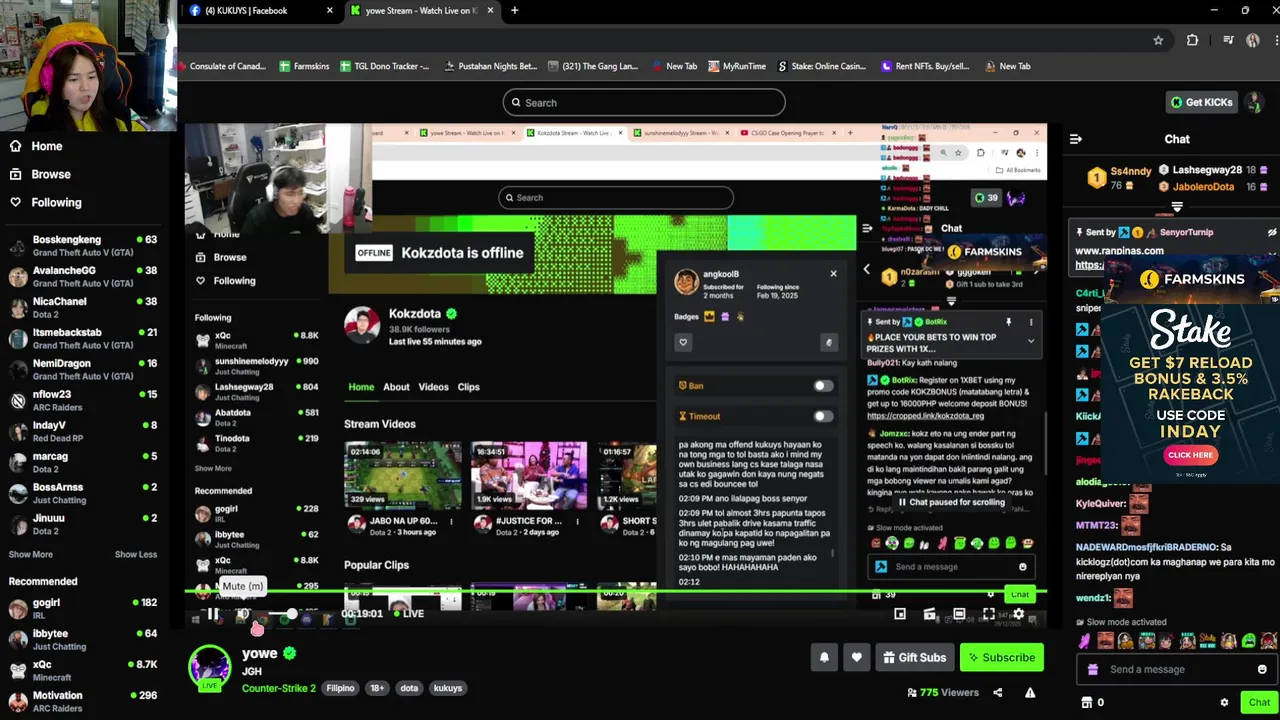1280x720 pixels.
Task: Expand the pinned BotRix message chevron in stream
Action: [x=1031, y=340]
